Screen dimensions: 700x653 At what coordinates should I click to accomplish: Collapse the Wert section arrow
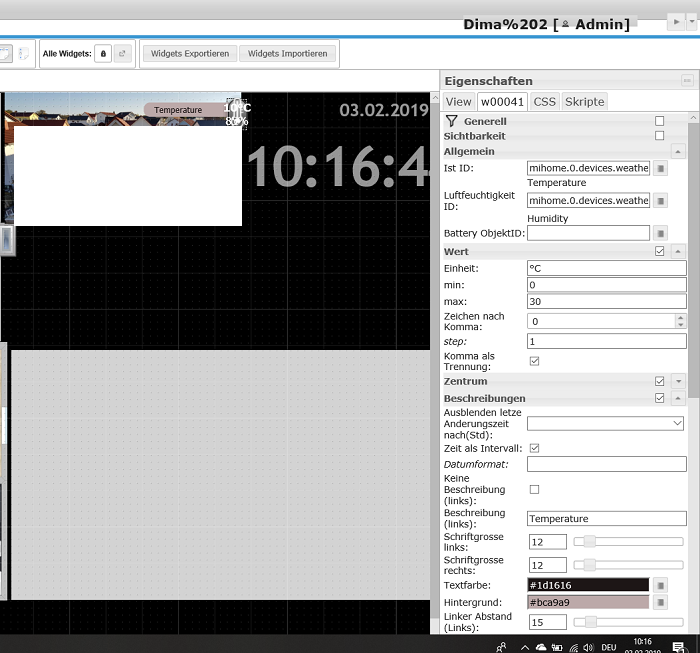(678, 251)
